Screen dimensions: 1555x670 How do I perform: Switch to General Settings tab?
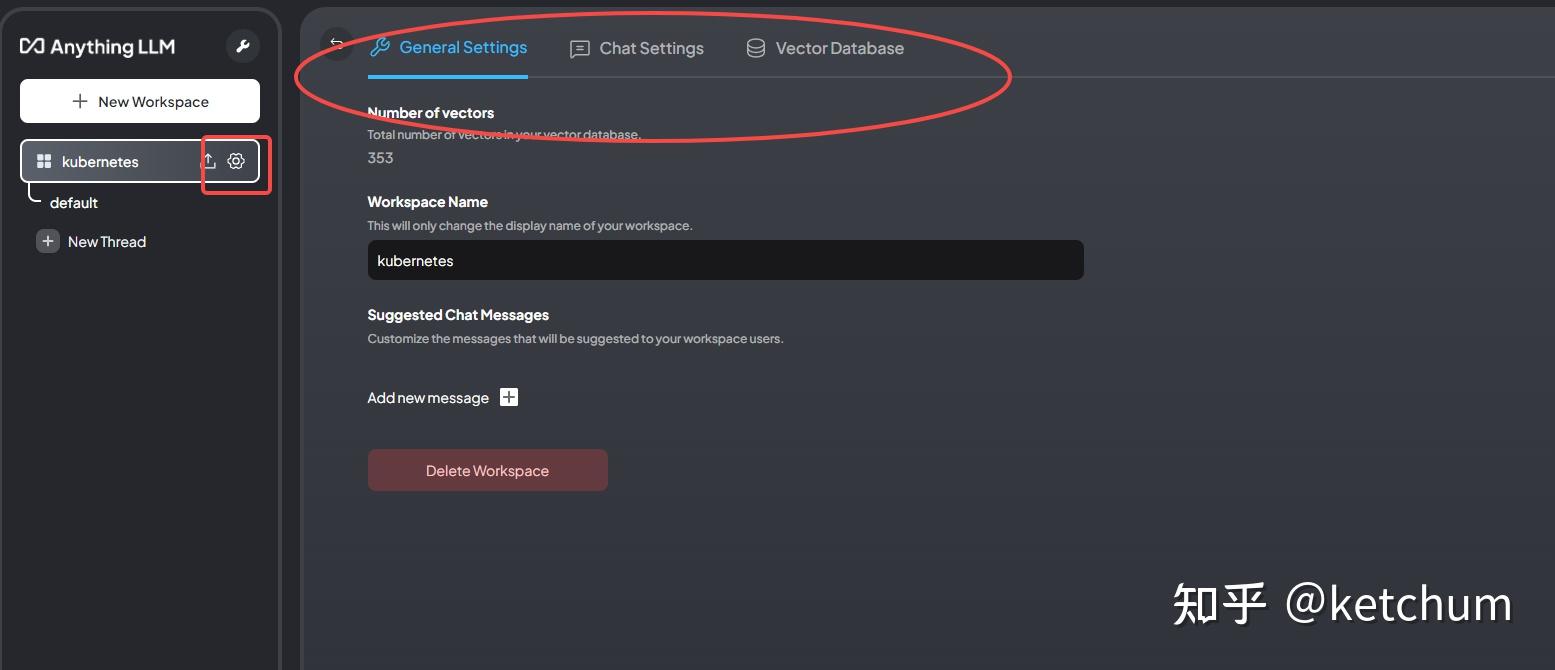pyautogui.click(x=448, y=48)
